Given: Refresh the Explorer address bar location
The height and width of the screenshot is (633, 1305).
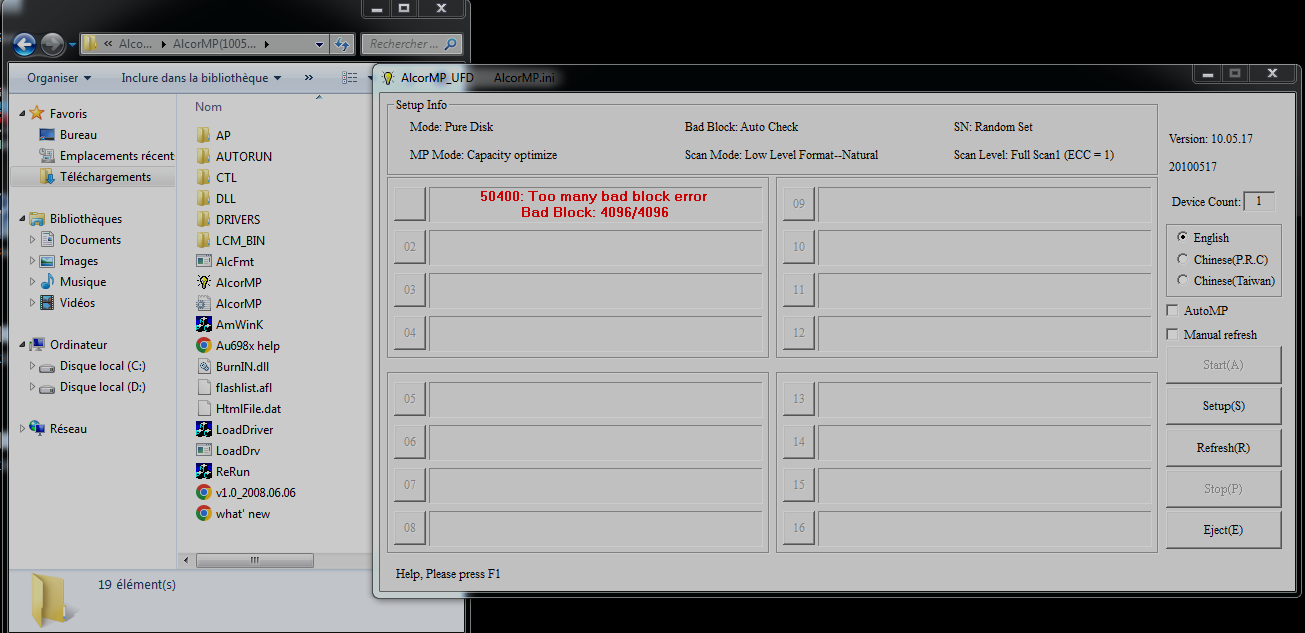Looking at the screenshot, I should (343, 44).
